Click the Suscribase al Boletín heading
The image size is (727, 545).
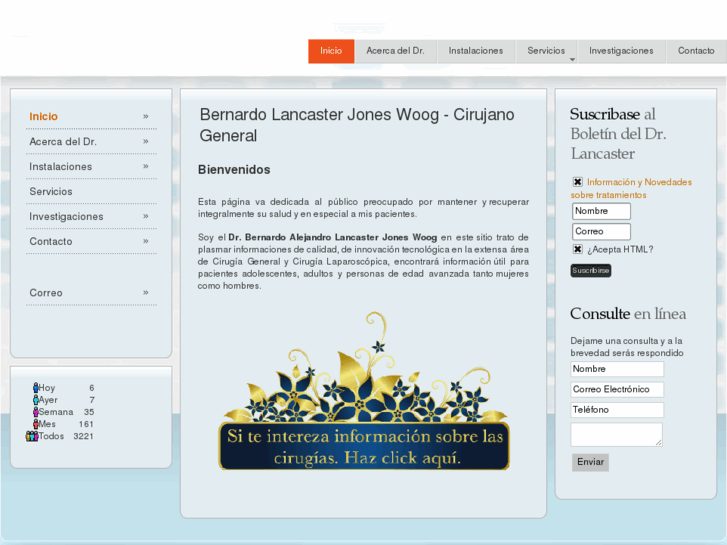pos(619,134)
